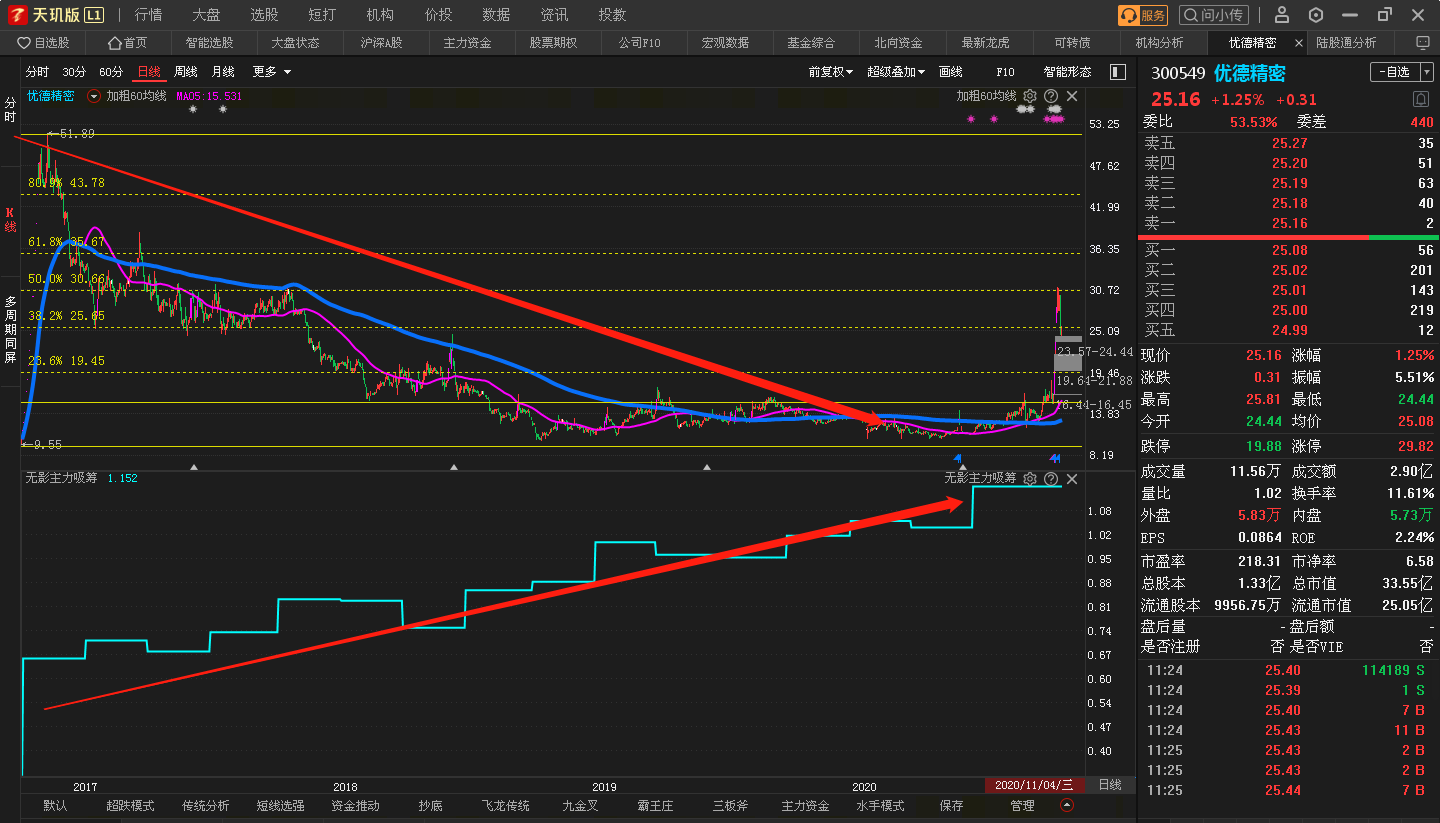The height and width of the screenshot is (823, 1440).
Task: Switch chart to 60分 period
Action: tap(111, 72)
